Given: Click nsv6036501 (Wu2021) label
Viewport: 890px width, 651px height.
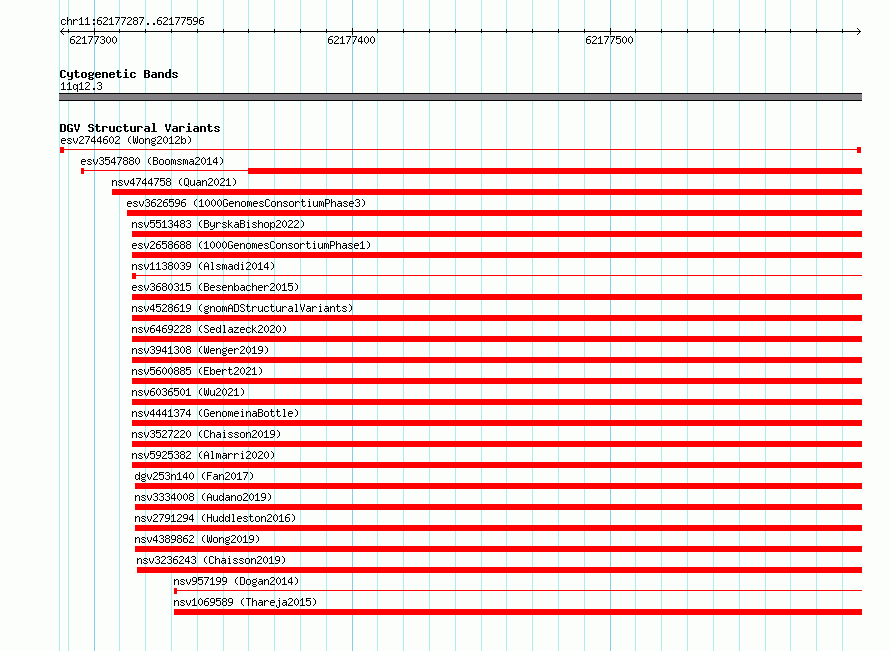Looking at the screenshot, I should (188, 392).
